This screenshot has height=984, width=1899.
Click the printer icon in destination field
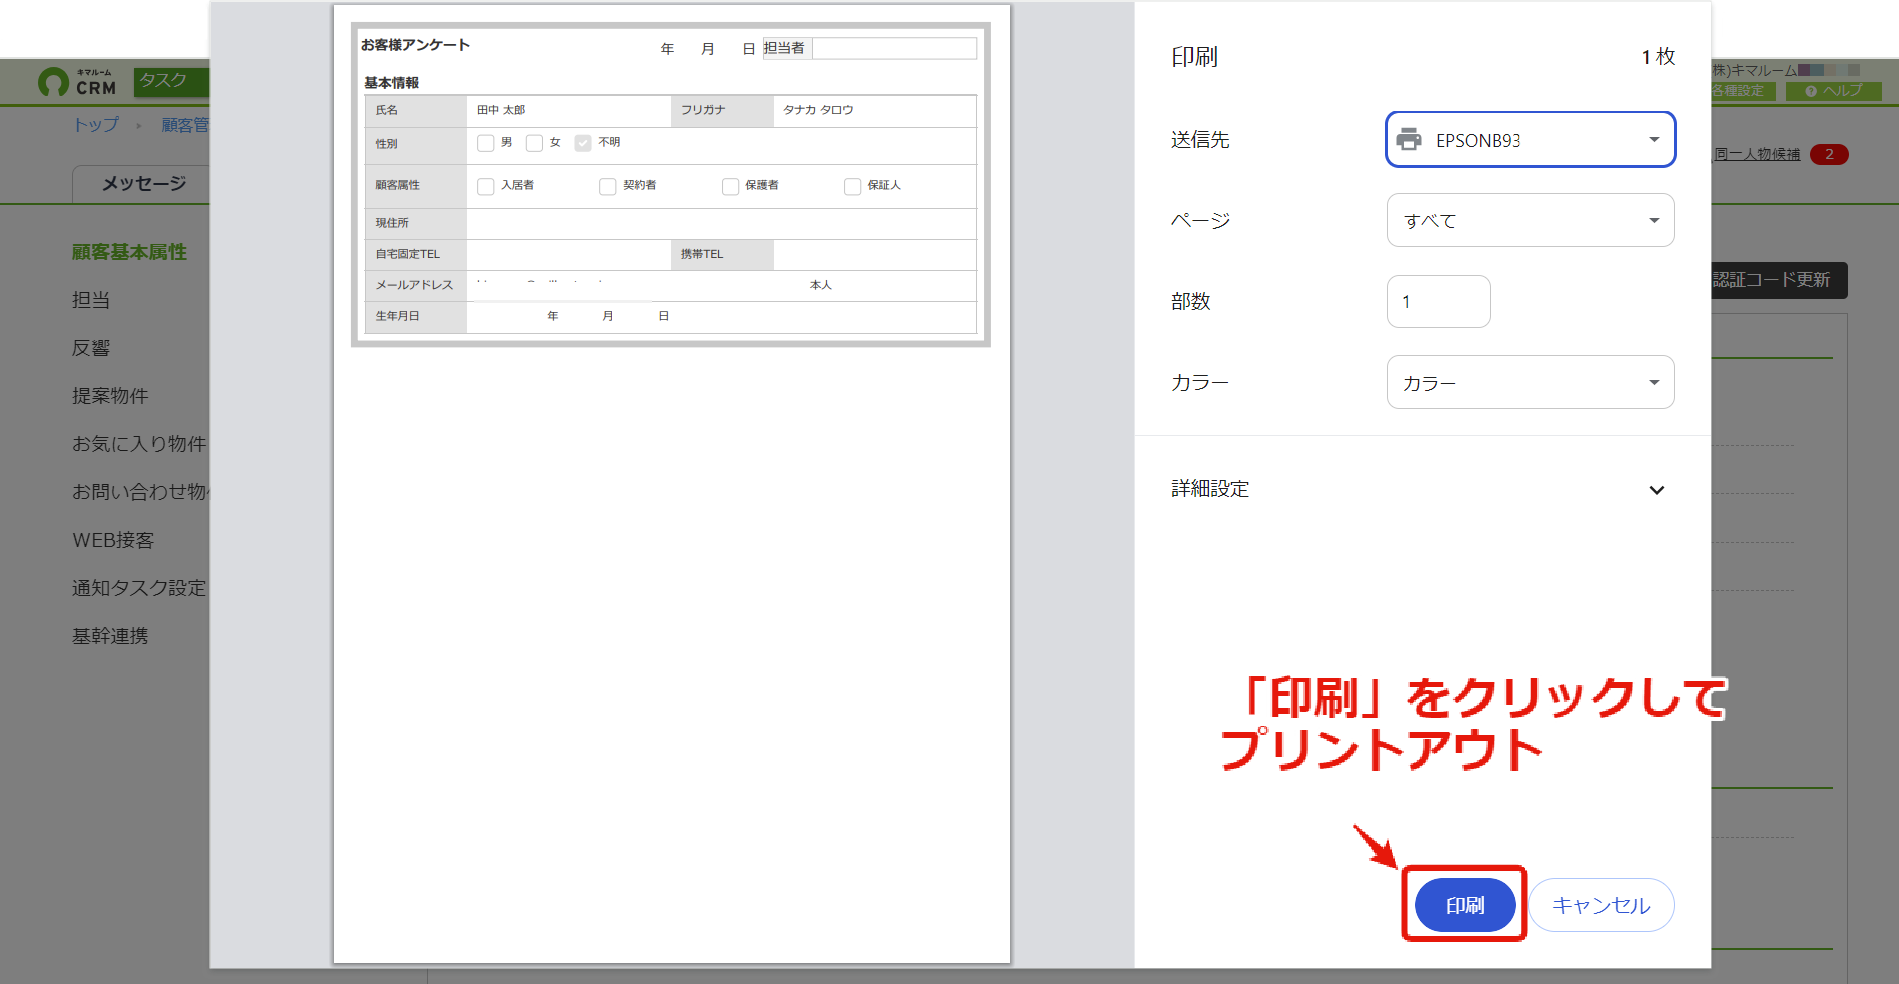click(x=1409, y=140)
